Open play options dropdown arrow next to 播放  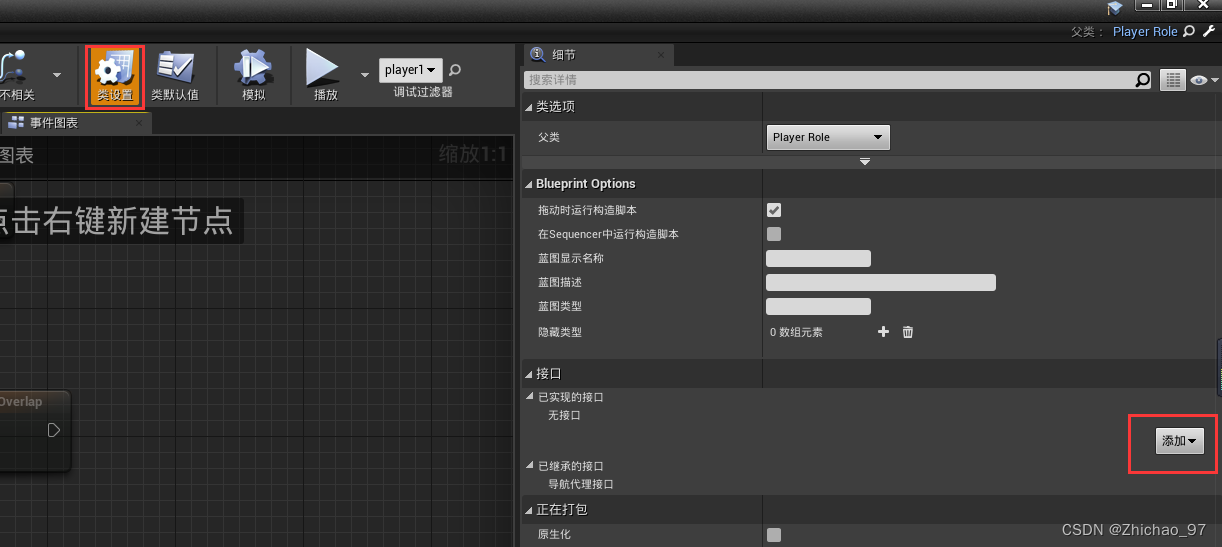[364, 75]
